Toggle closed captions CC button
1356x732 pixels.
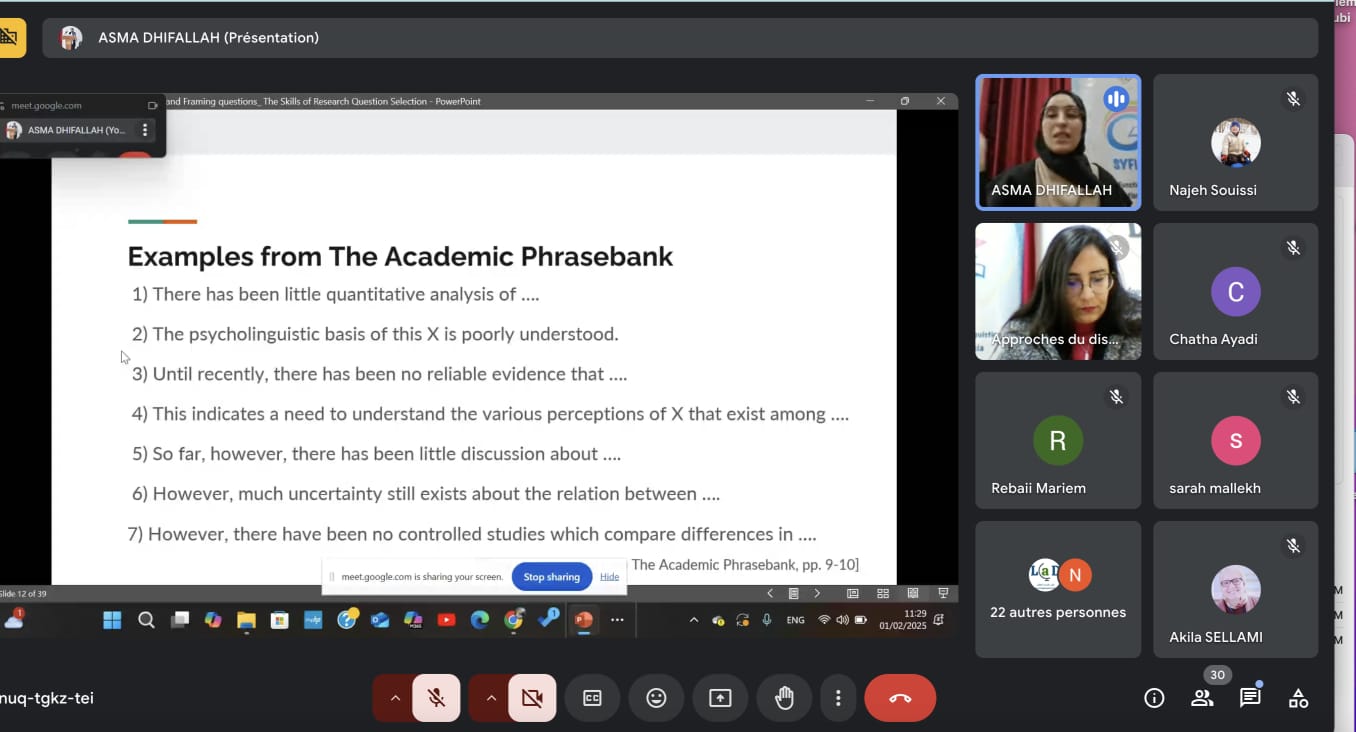pos(592,698)
